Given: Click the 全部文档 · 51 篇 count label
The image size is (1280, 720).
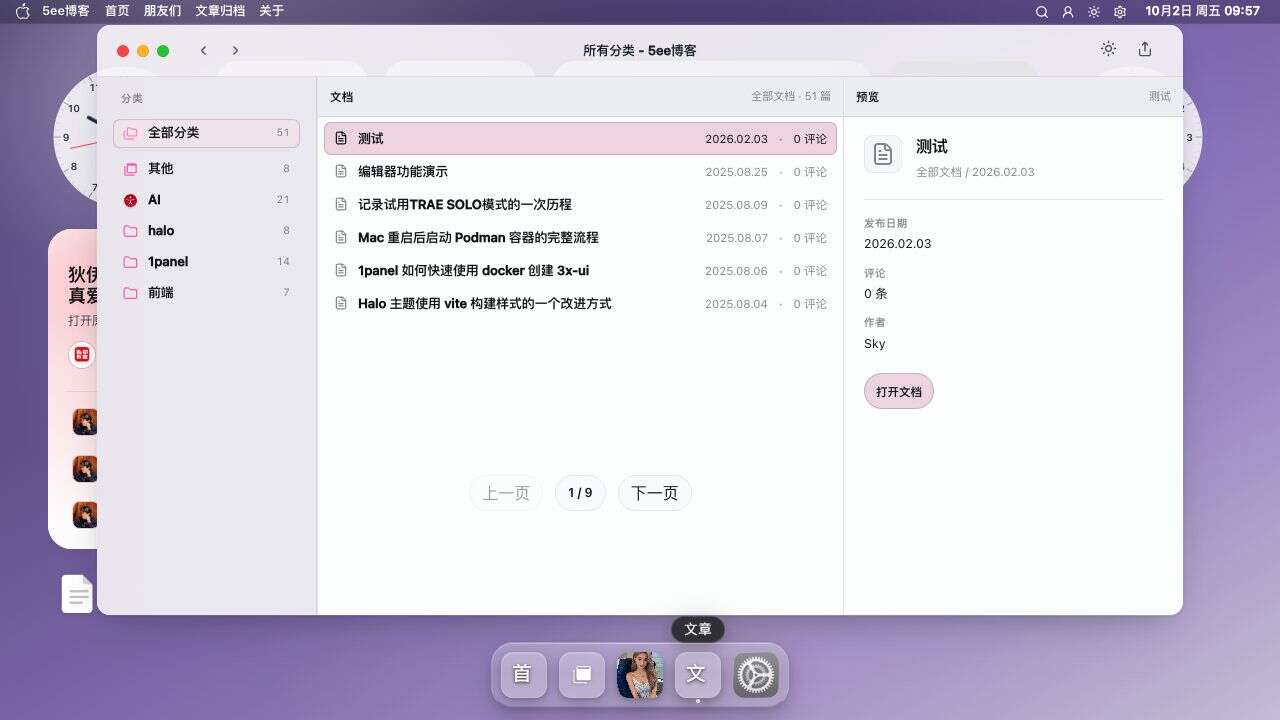Looking at the screenshot, I should (791, 97).
